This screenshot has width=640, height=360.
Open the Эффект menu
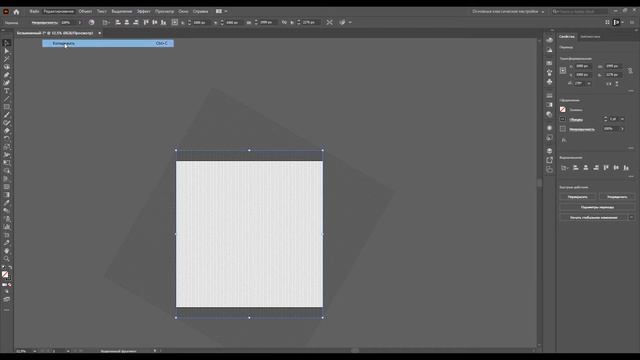tap(143, 11)
